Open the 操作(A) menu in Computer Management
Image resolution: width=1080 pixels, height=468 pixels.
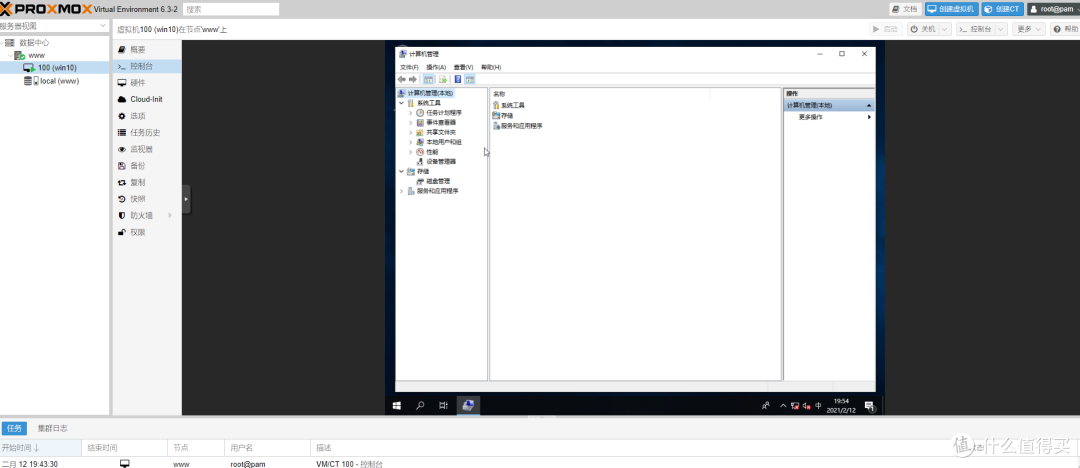[x=436, y=67]
